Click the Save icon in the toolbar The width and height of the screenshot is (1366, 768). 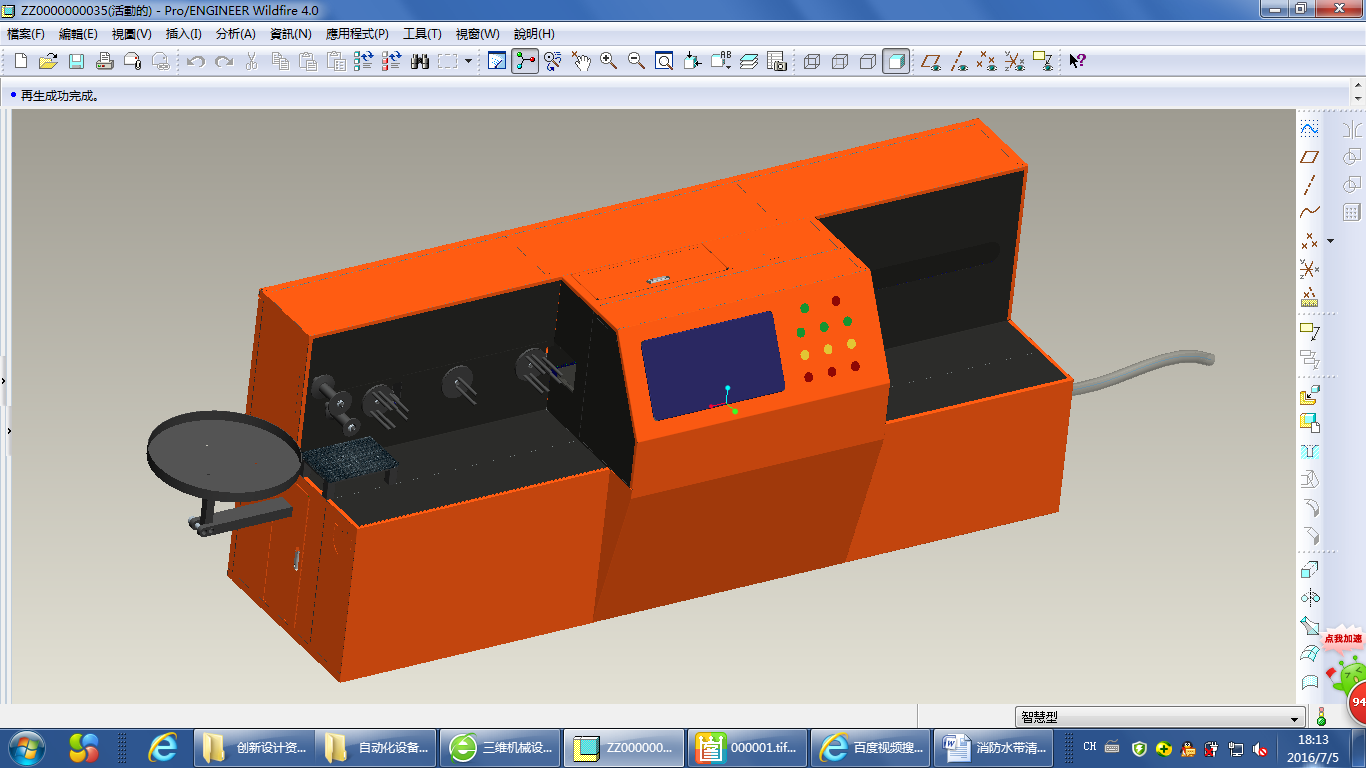coord(76,61)
